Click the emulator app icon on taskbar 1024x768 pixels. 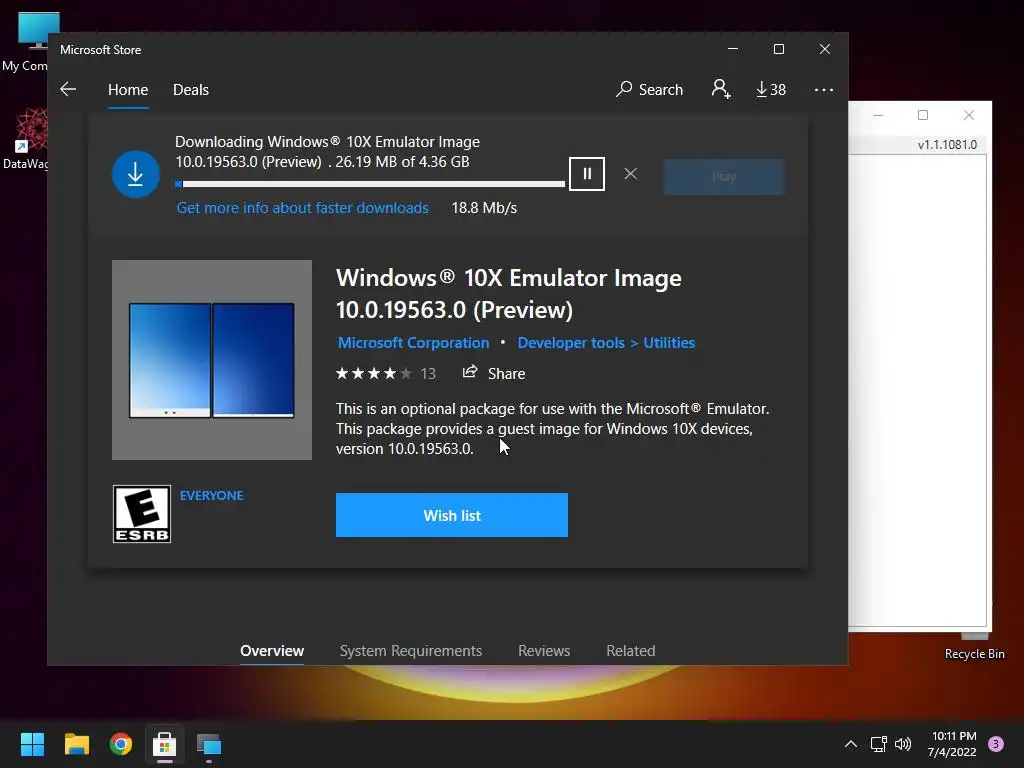click(x=209, y=744)
